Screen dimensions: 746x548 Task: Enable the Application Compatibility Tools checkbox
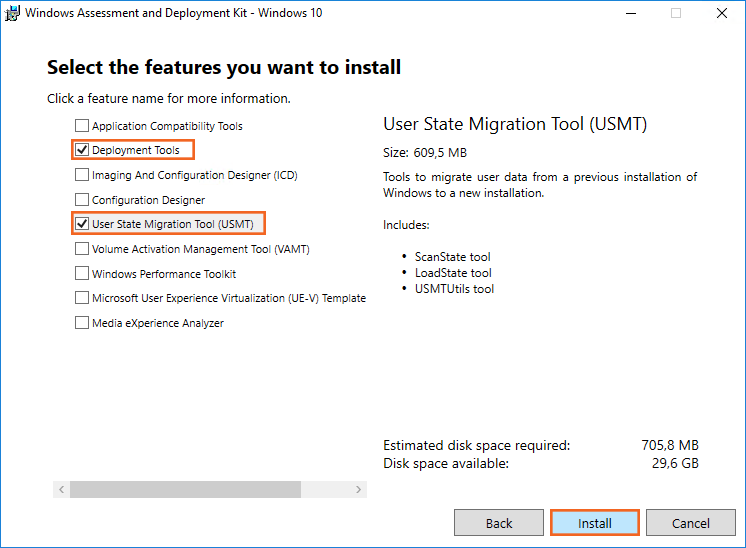click(82, 126)
